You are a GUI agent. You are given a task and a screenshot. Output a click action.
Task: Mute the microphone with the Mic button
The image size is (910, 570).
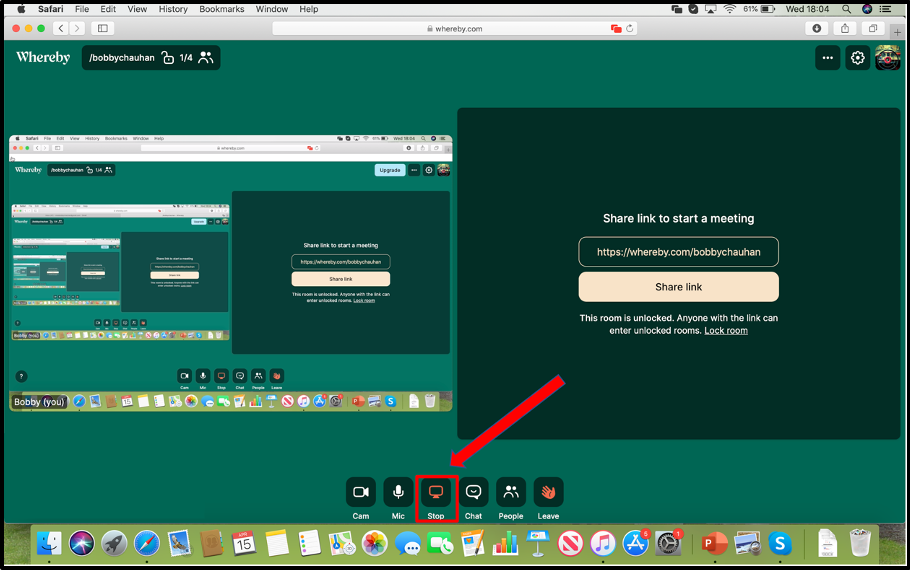398,492
